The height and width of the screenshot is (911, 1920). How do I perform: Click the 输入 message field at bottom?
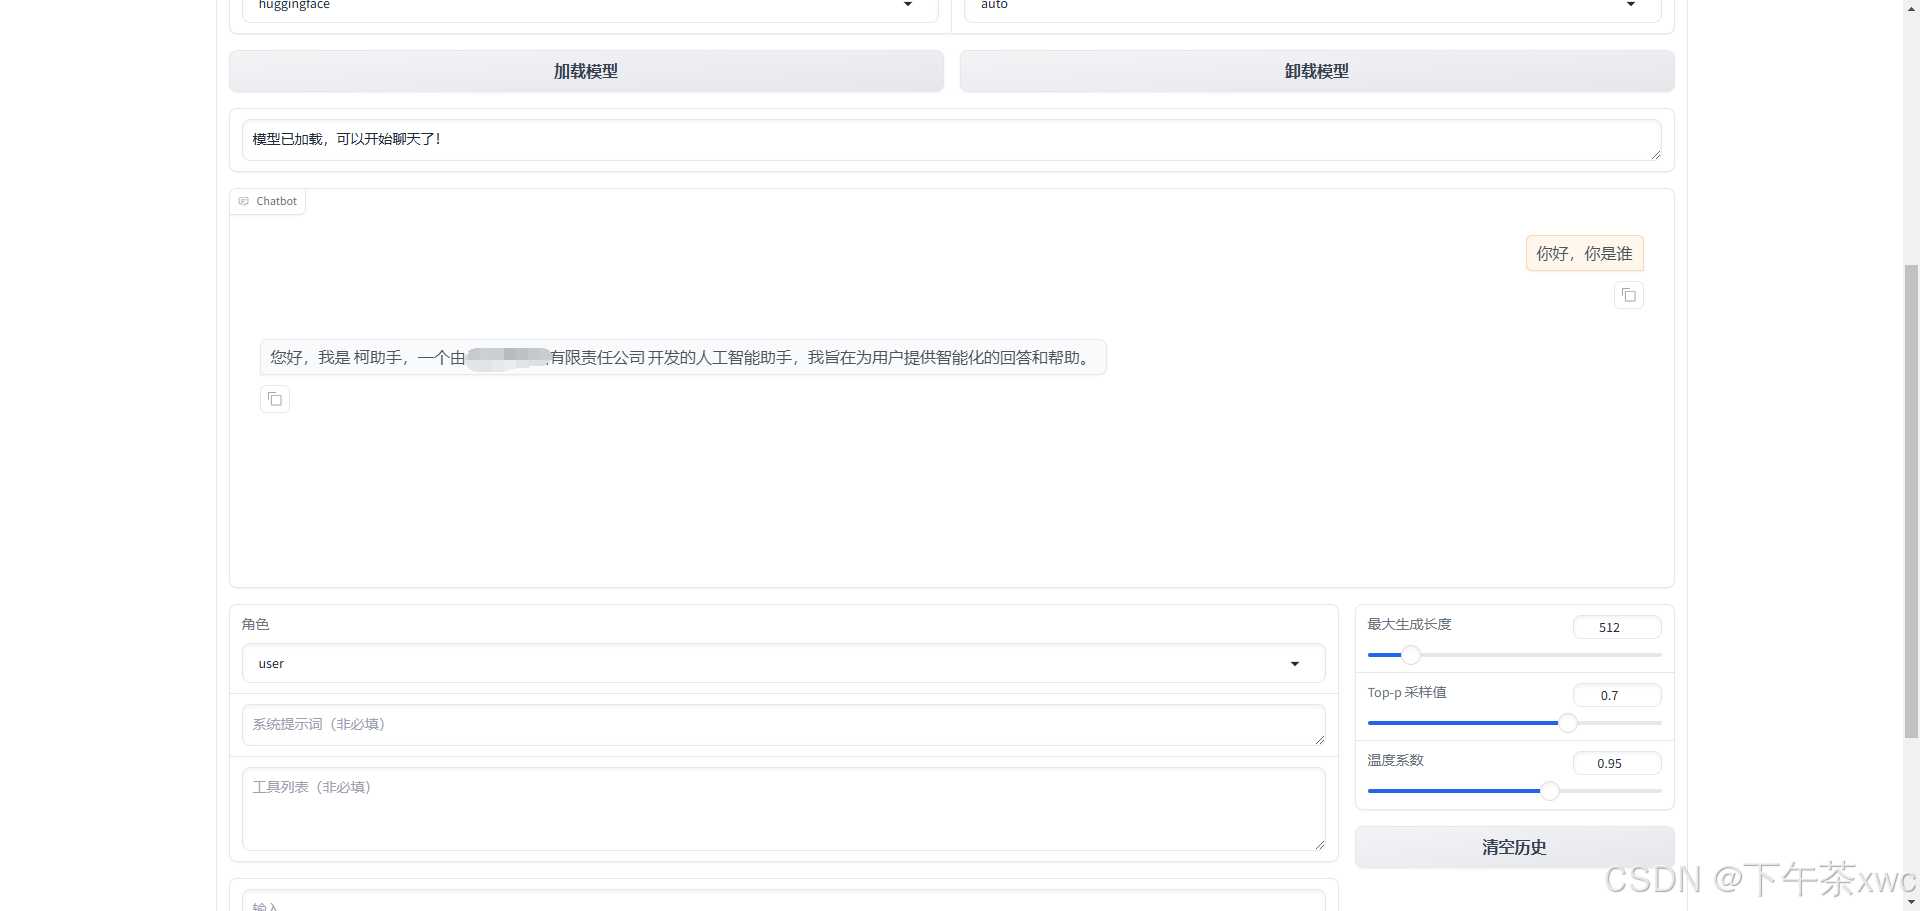click(x=783, y=903)
